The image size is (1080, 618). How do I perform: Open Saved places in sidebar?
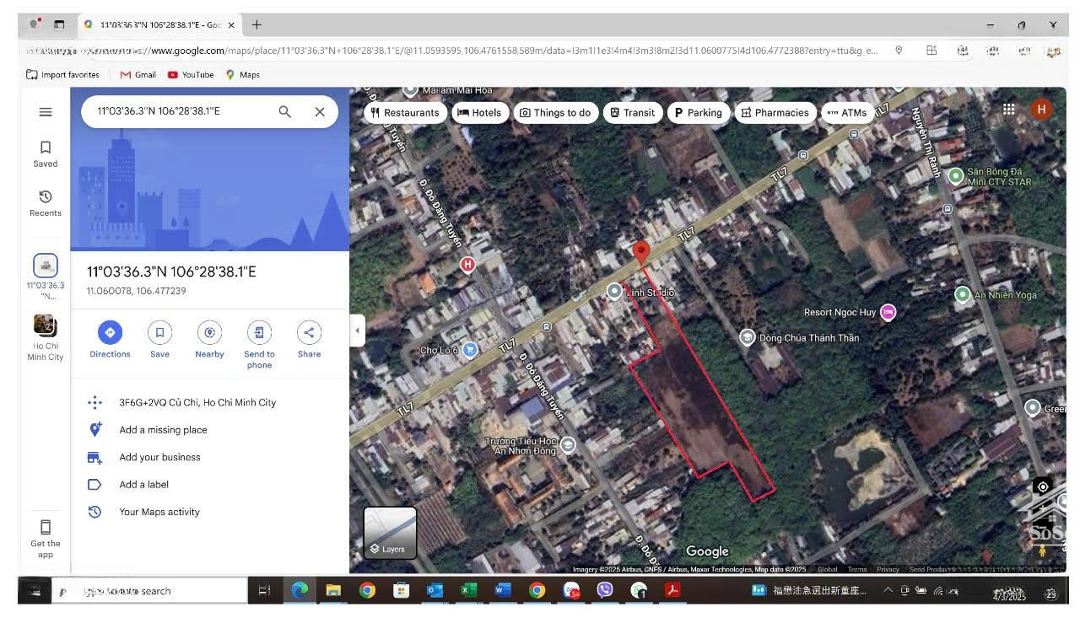tap(45, 153)
